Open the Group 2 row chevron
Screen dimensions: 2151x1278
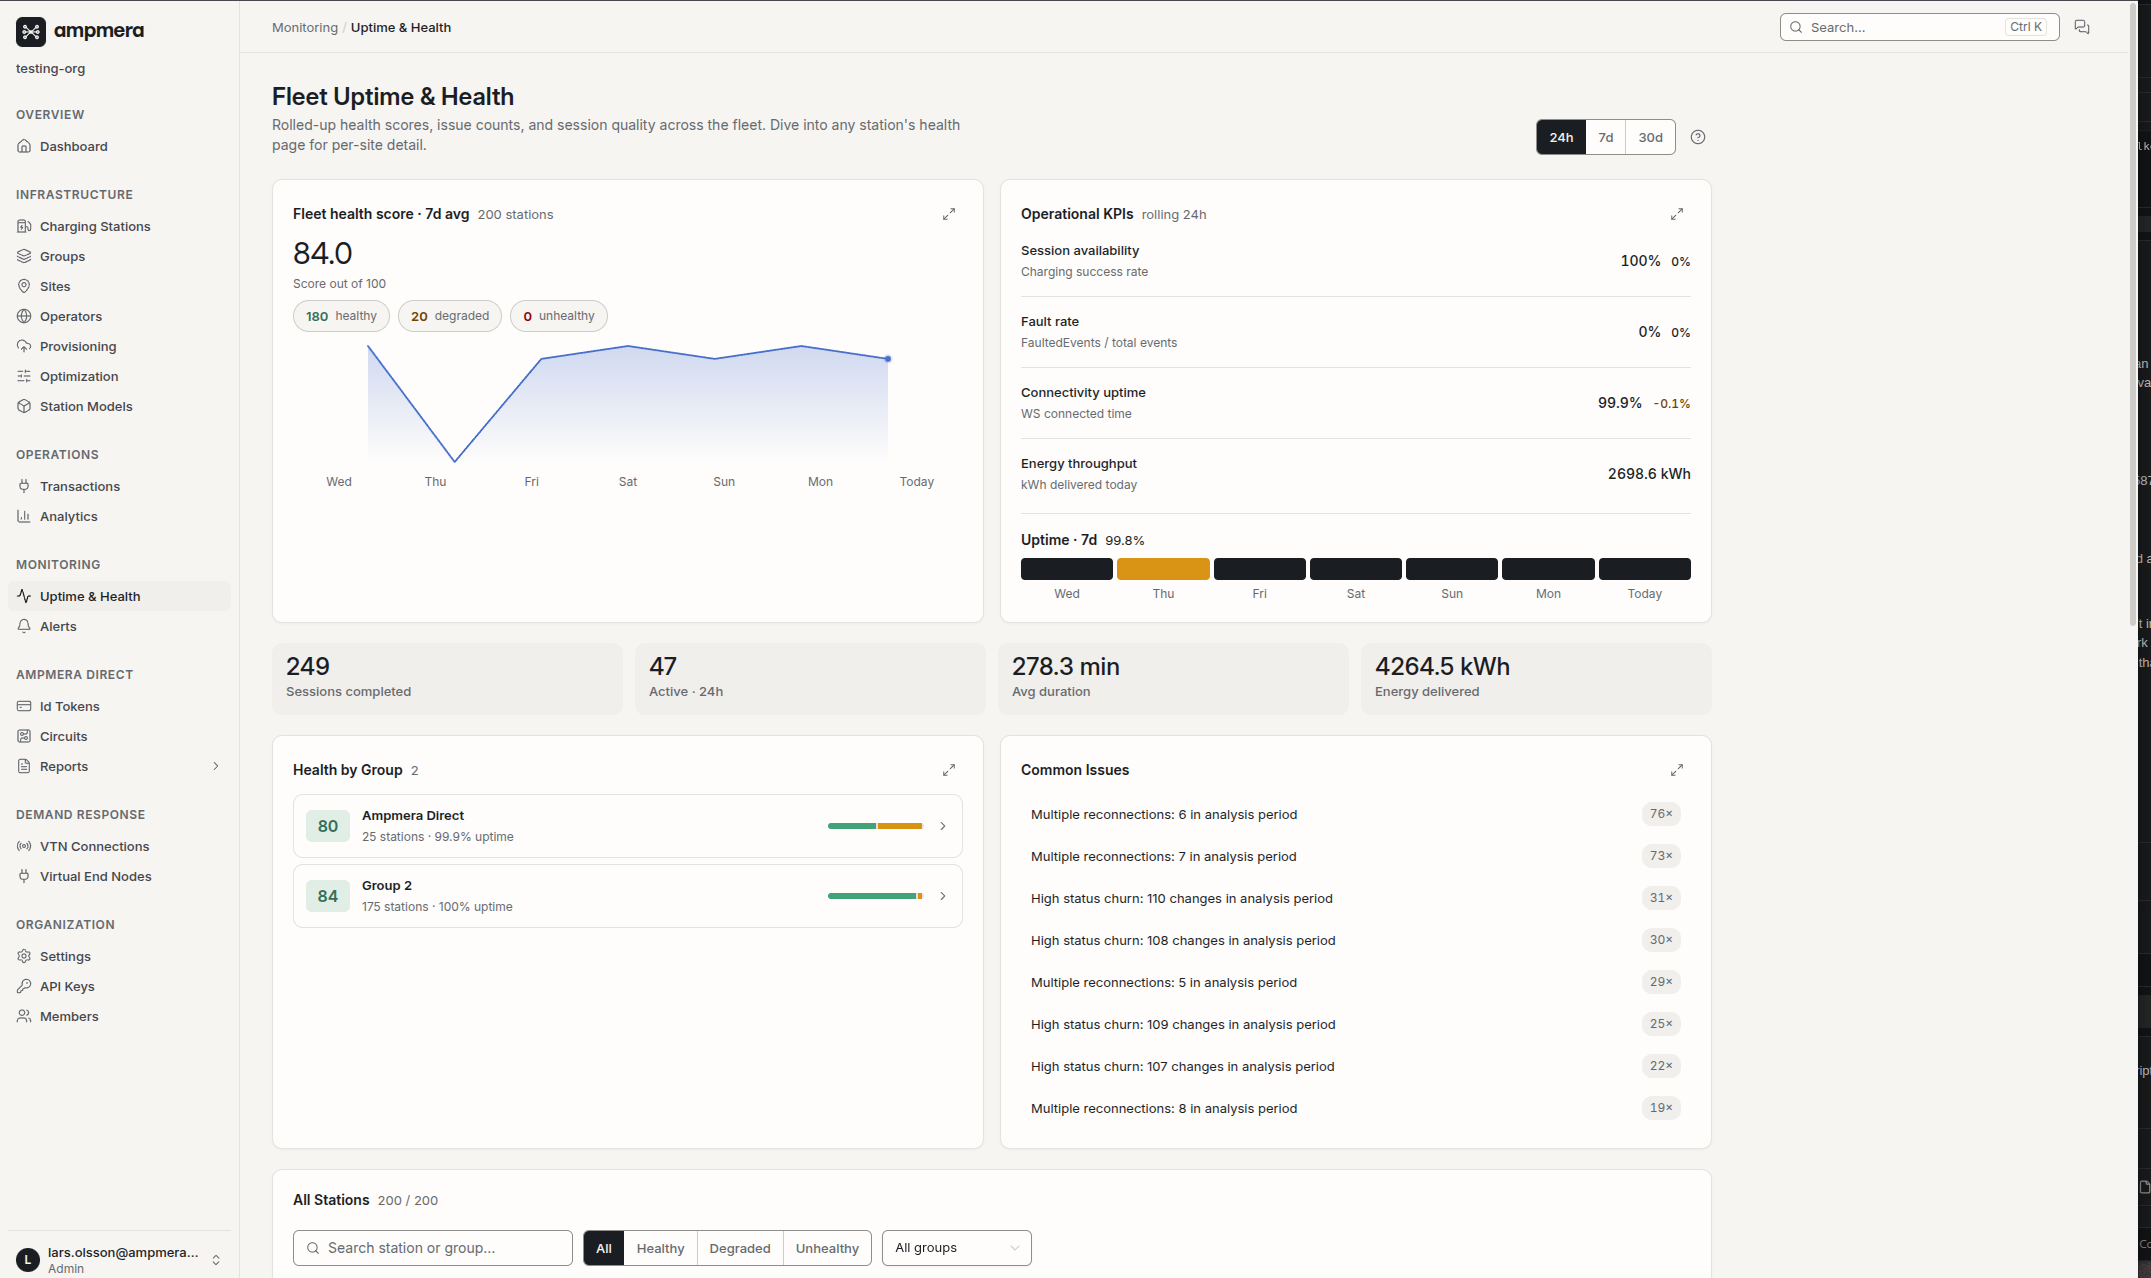(x=942, y=896)
